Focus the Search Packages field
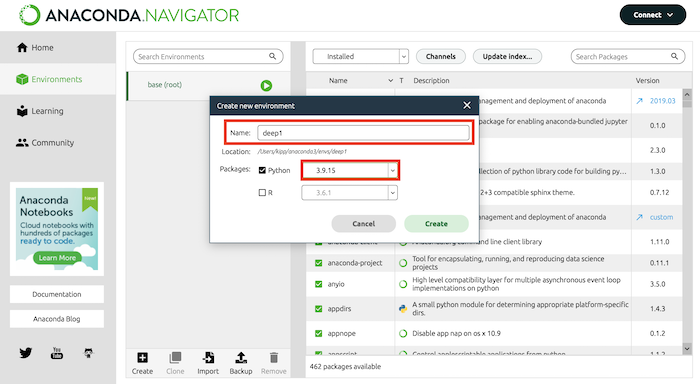The image size is (700, 384). click(x=628, y=56)
